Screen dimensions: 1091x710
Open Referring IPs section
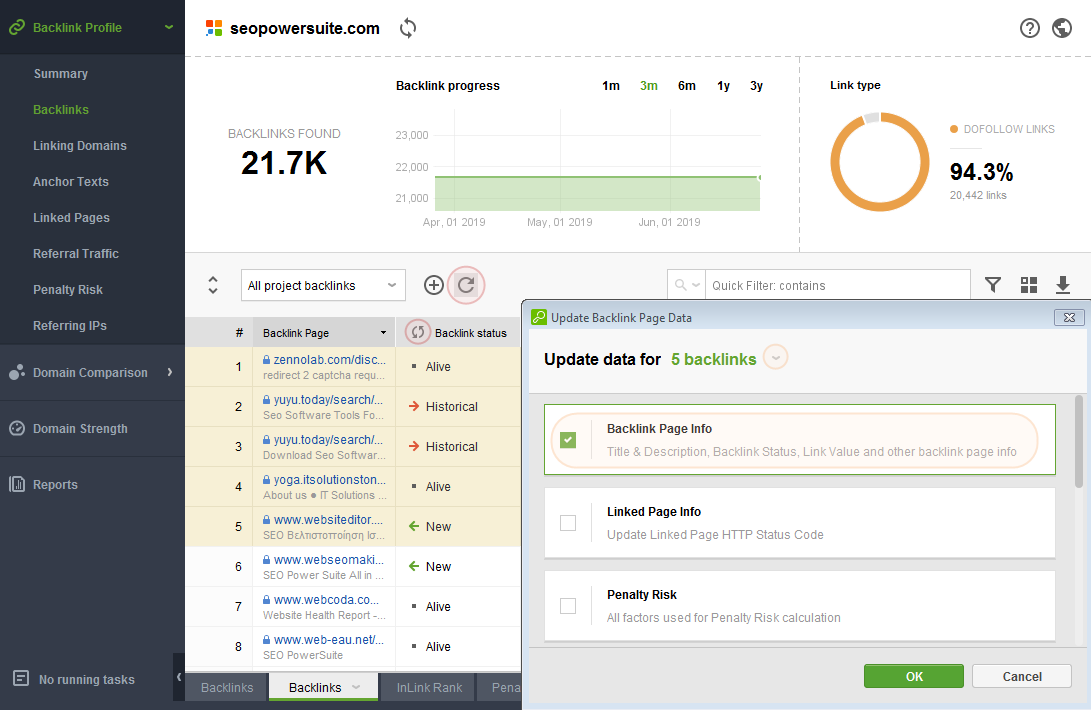[x=70, y=325]
